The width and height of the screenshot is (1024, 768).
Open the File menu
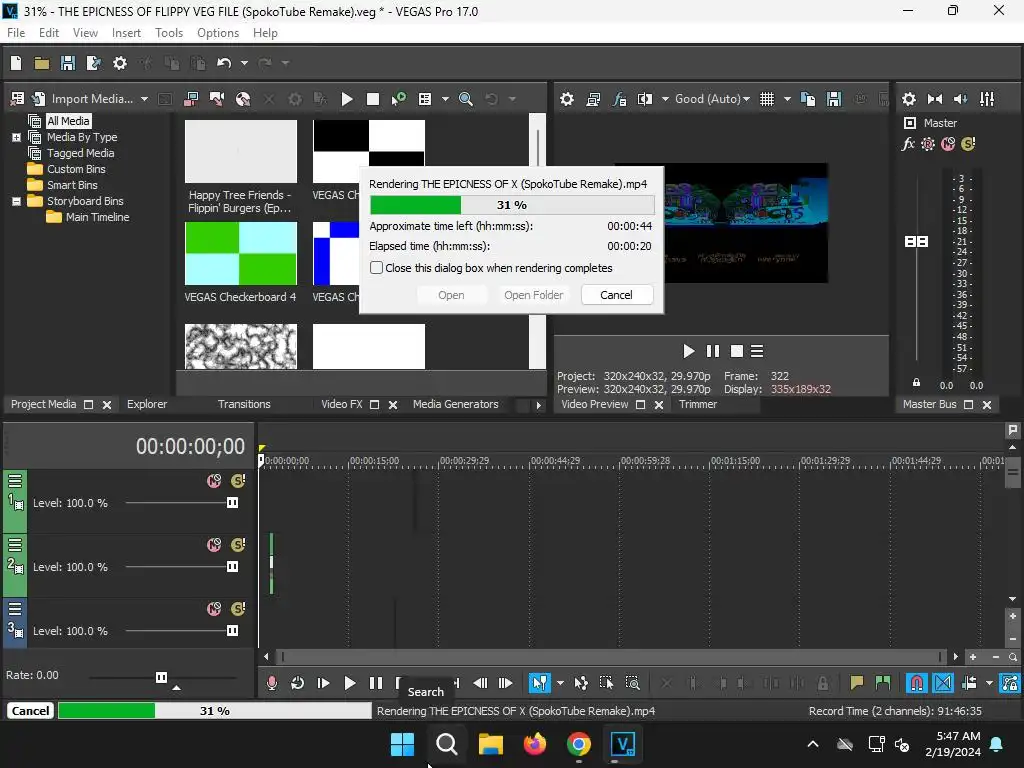tap(16, 33)
